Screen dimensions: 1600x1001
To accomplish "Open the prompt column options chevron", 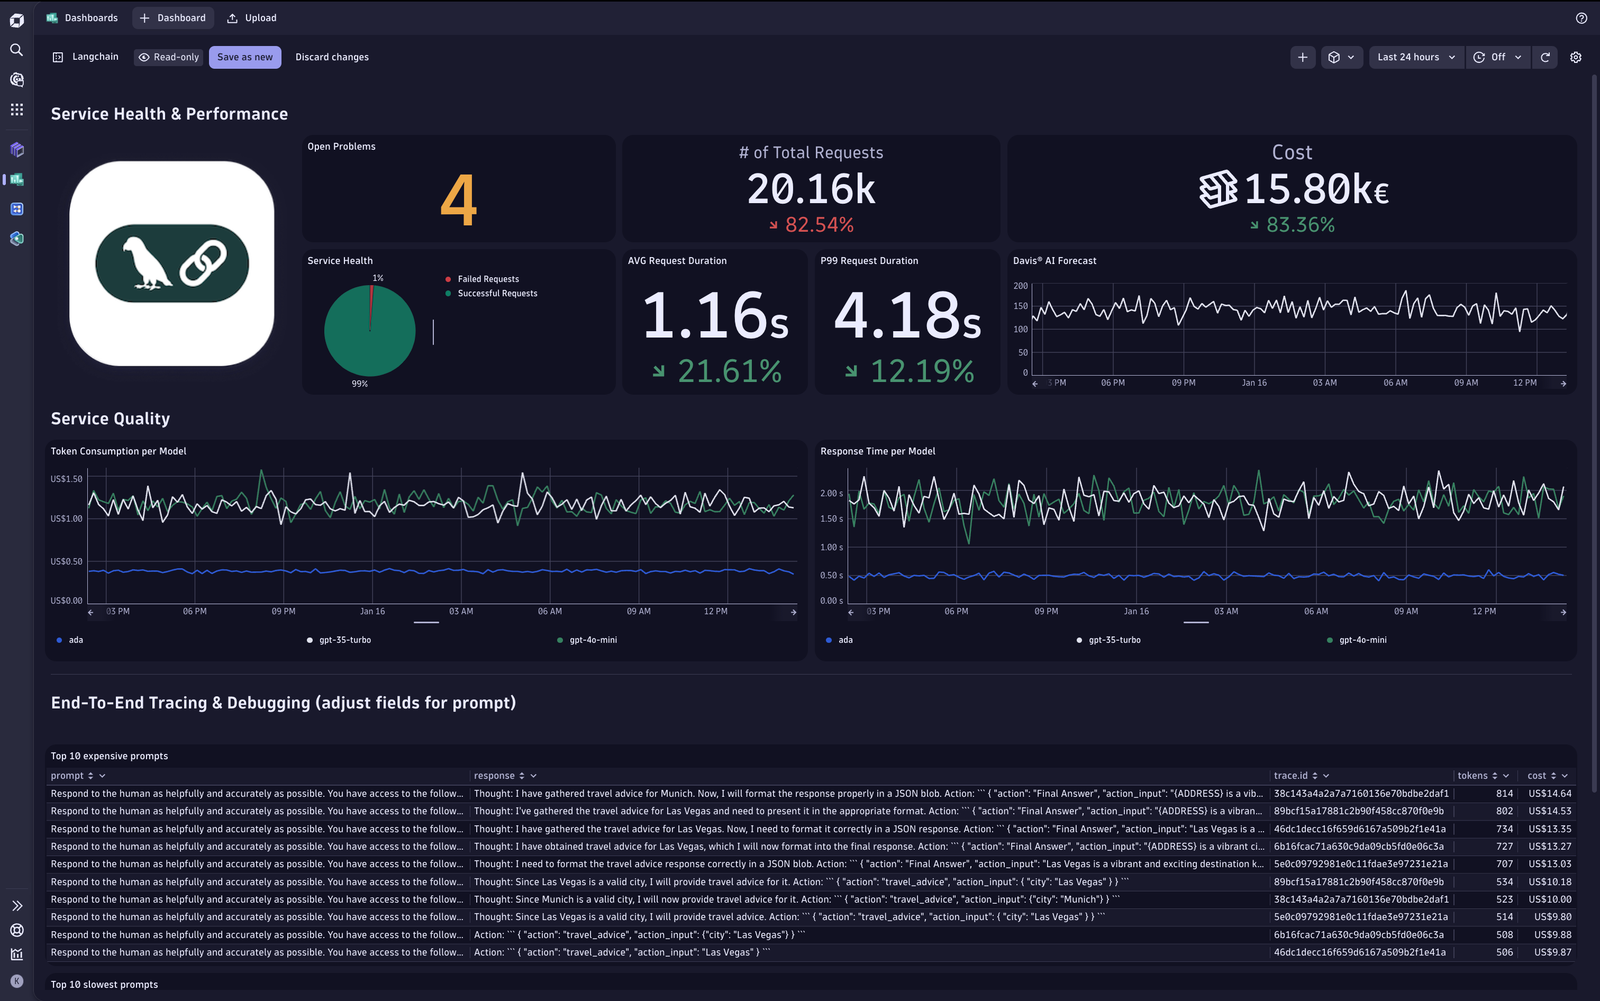I will pos(102,776).
